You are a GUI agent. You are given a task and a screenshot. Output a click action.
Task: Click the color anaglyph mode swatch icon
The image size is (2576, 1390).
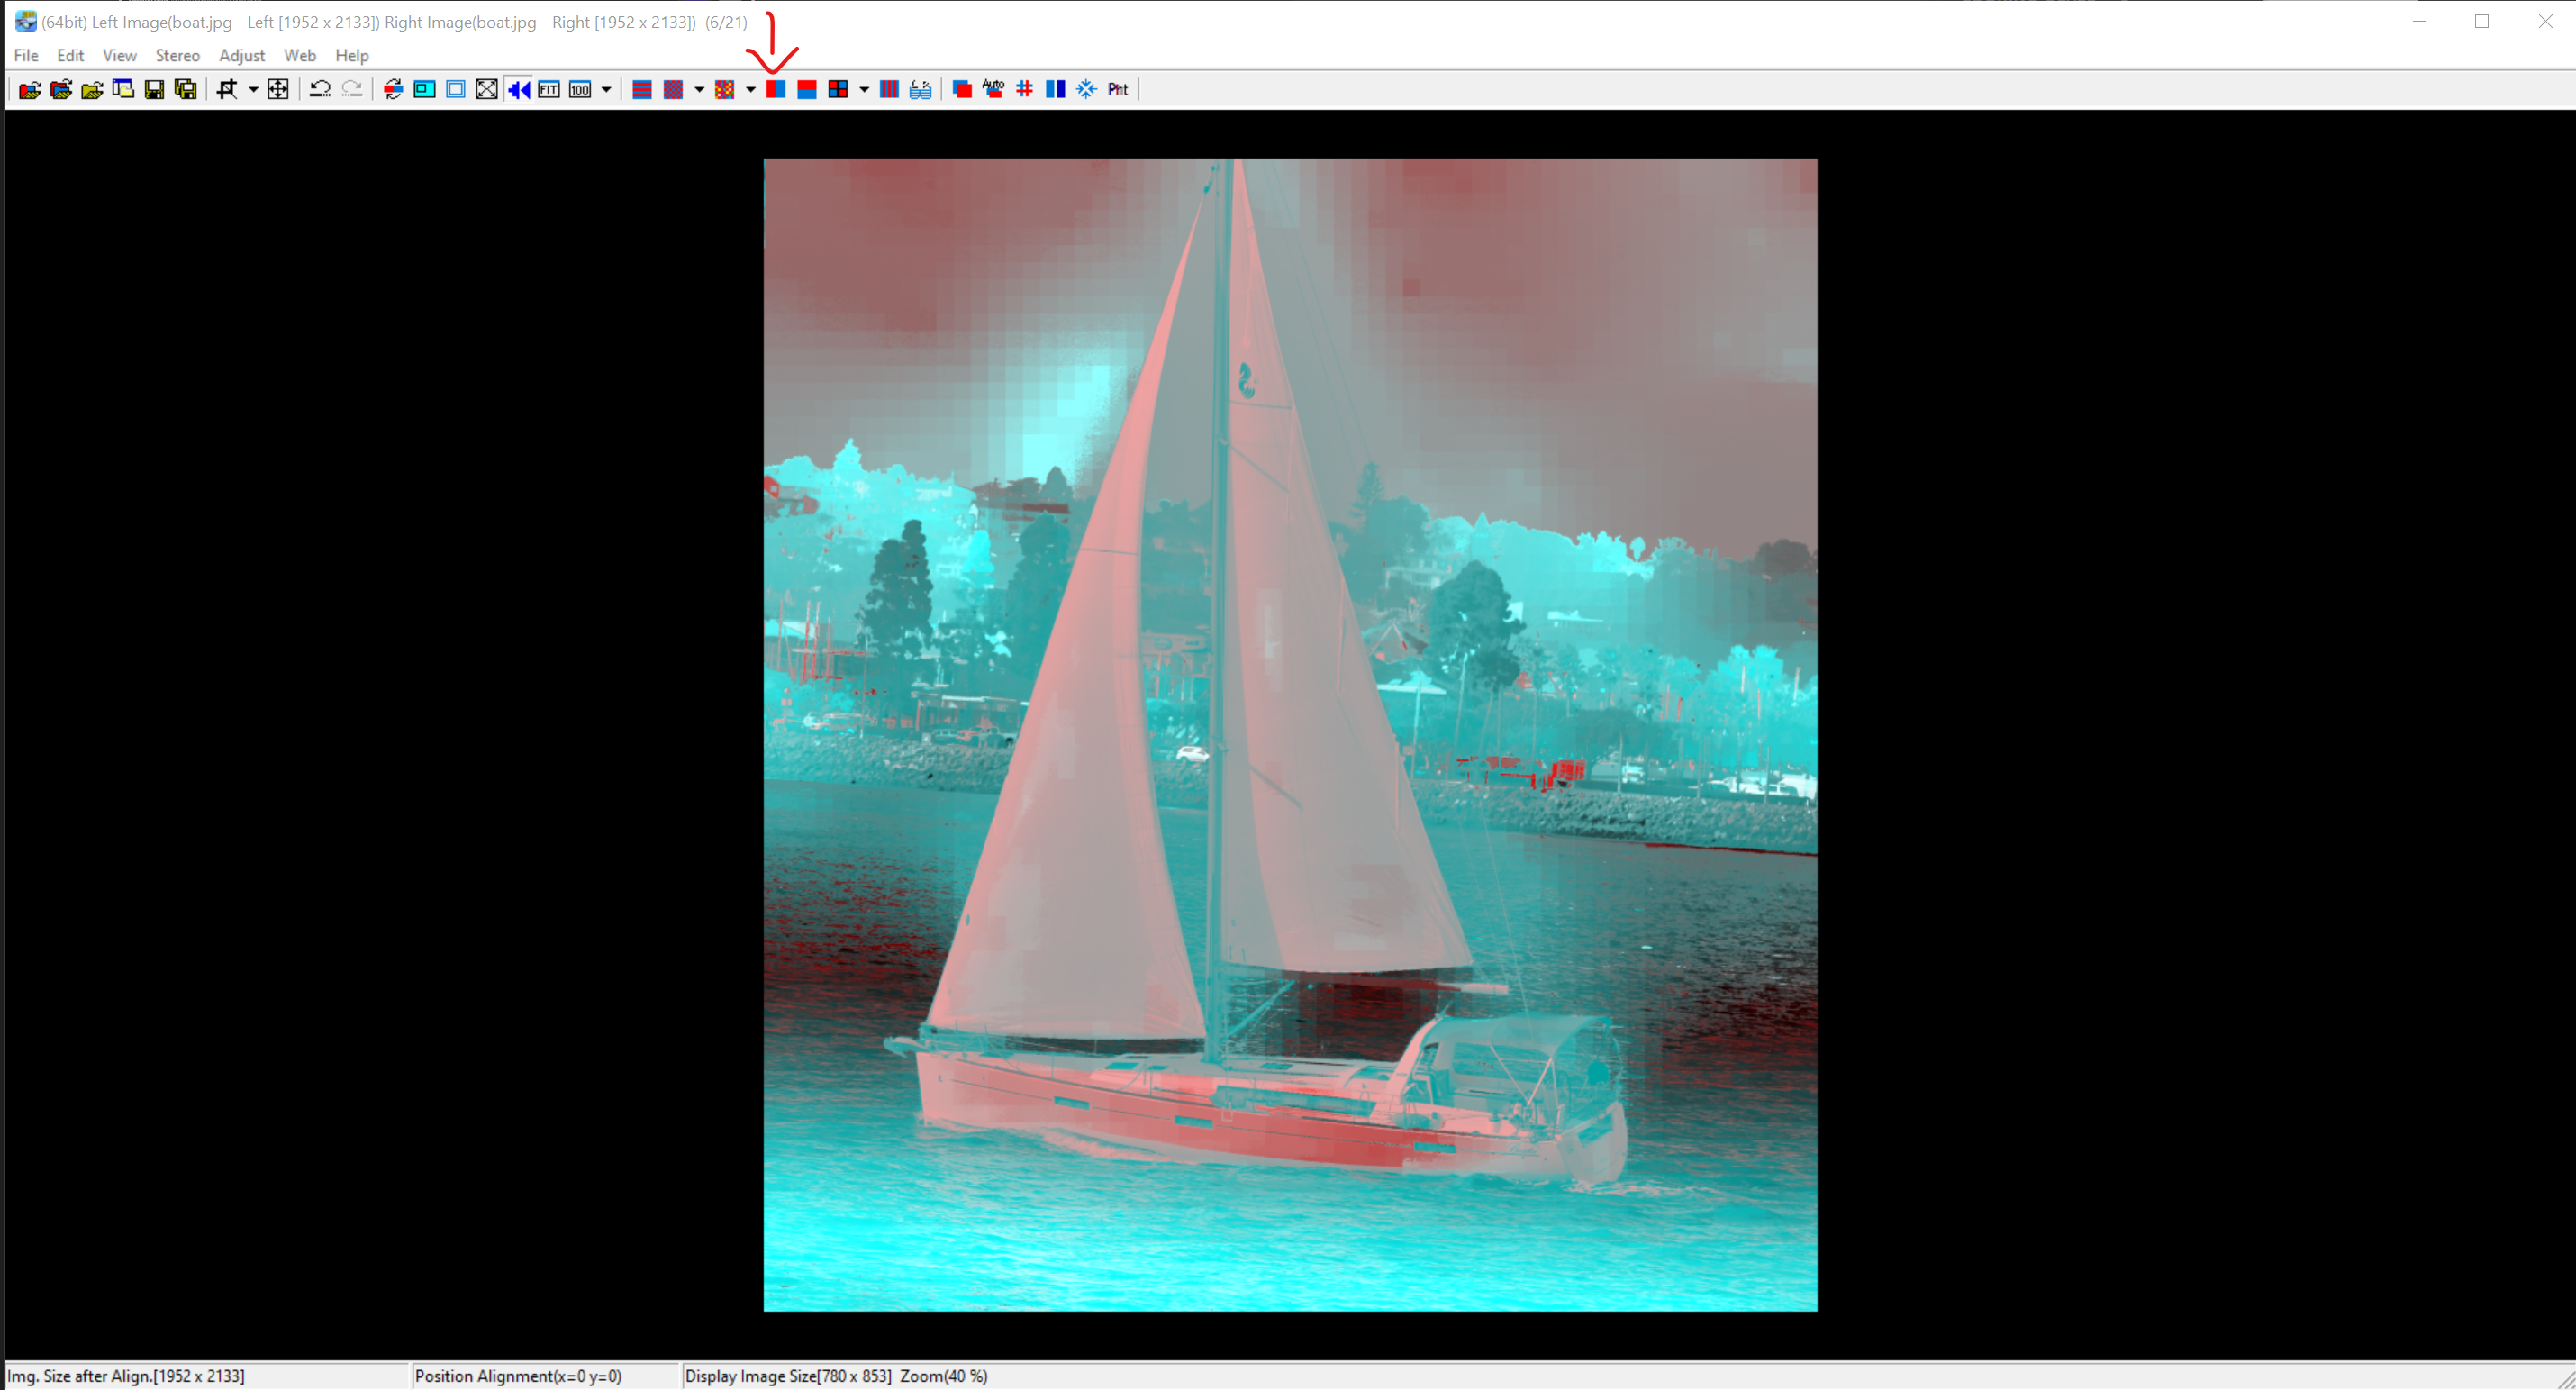coord(725,90)
